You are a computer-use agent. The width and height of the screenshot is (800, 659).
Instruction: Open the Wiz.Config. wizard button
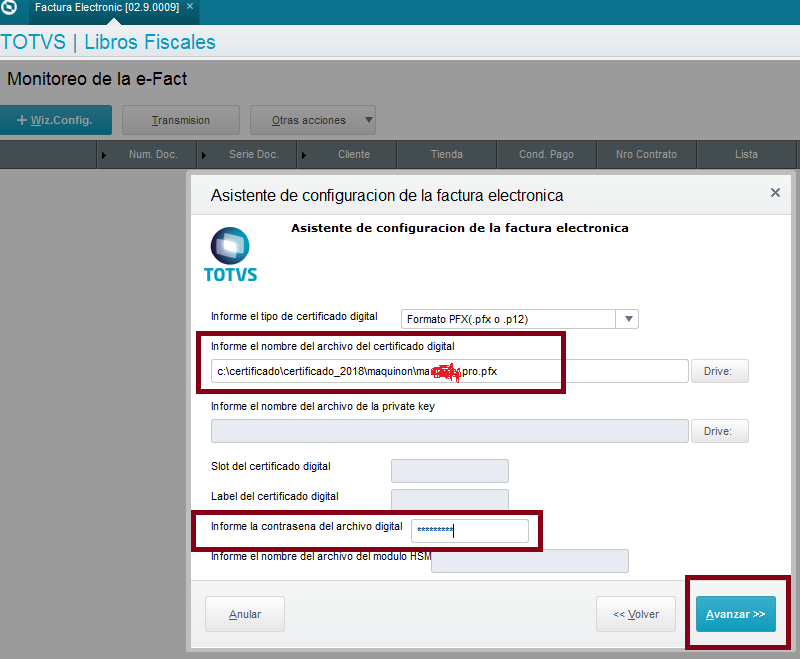tap(56, 120)
